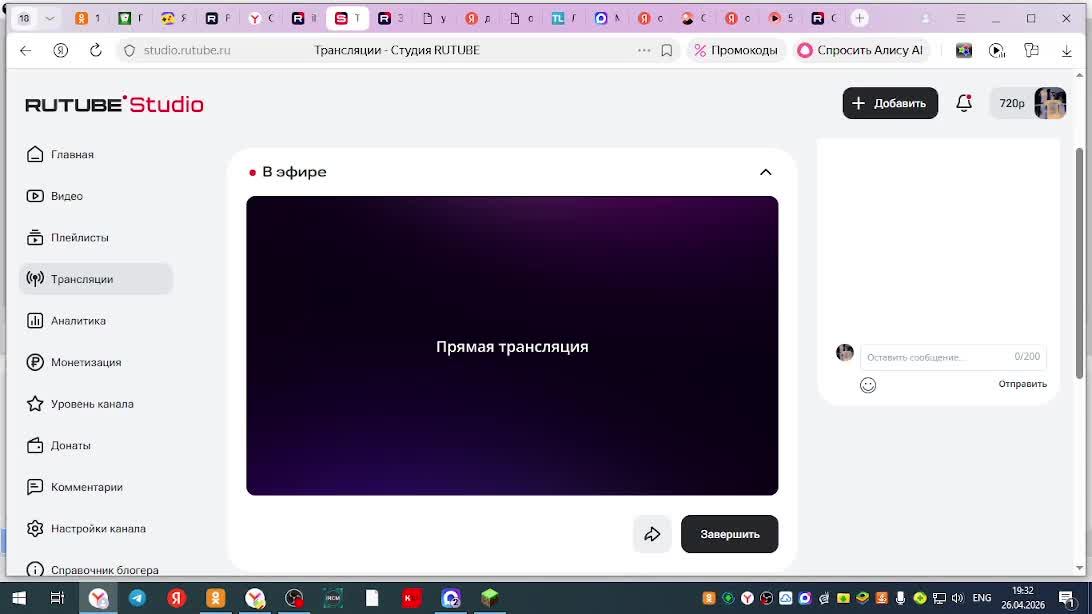Click Отправить to send the message
The height and width of the screenshot is (614, 1092).
(1022, 384)
